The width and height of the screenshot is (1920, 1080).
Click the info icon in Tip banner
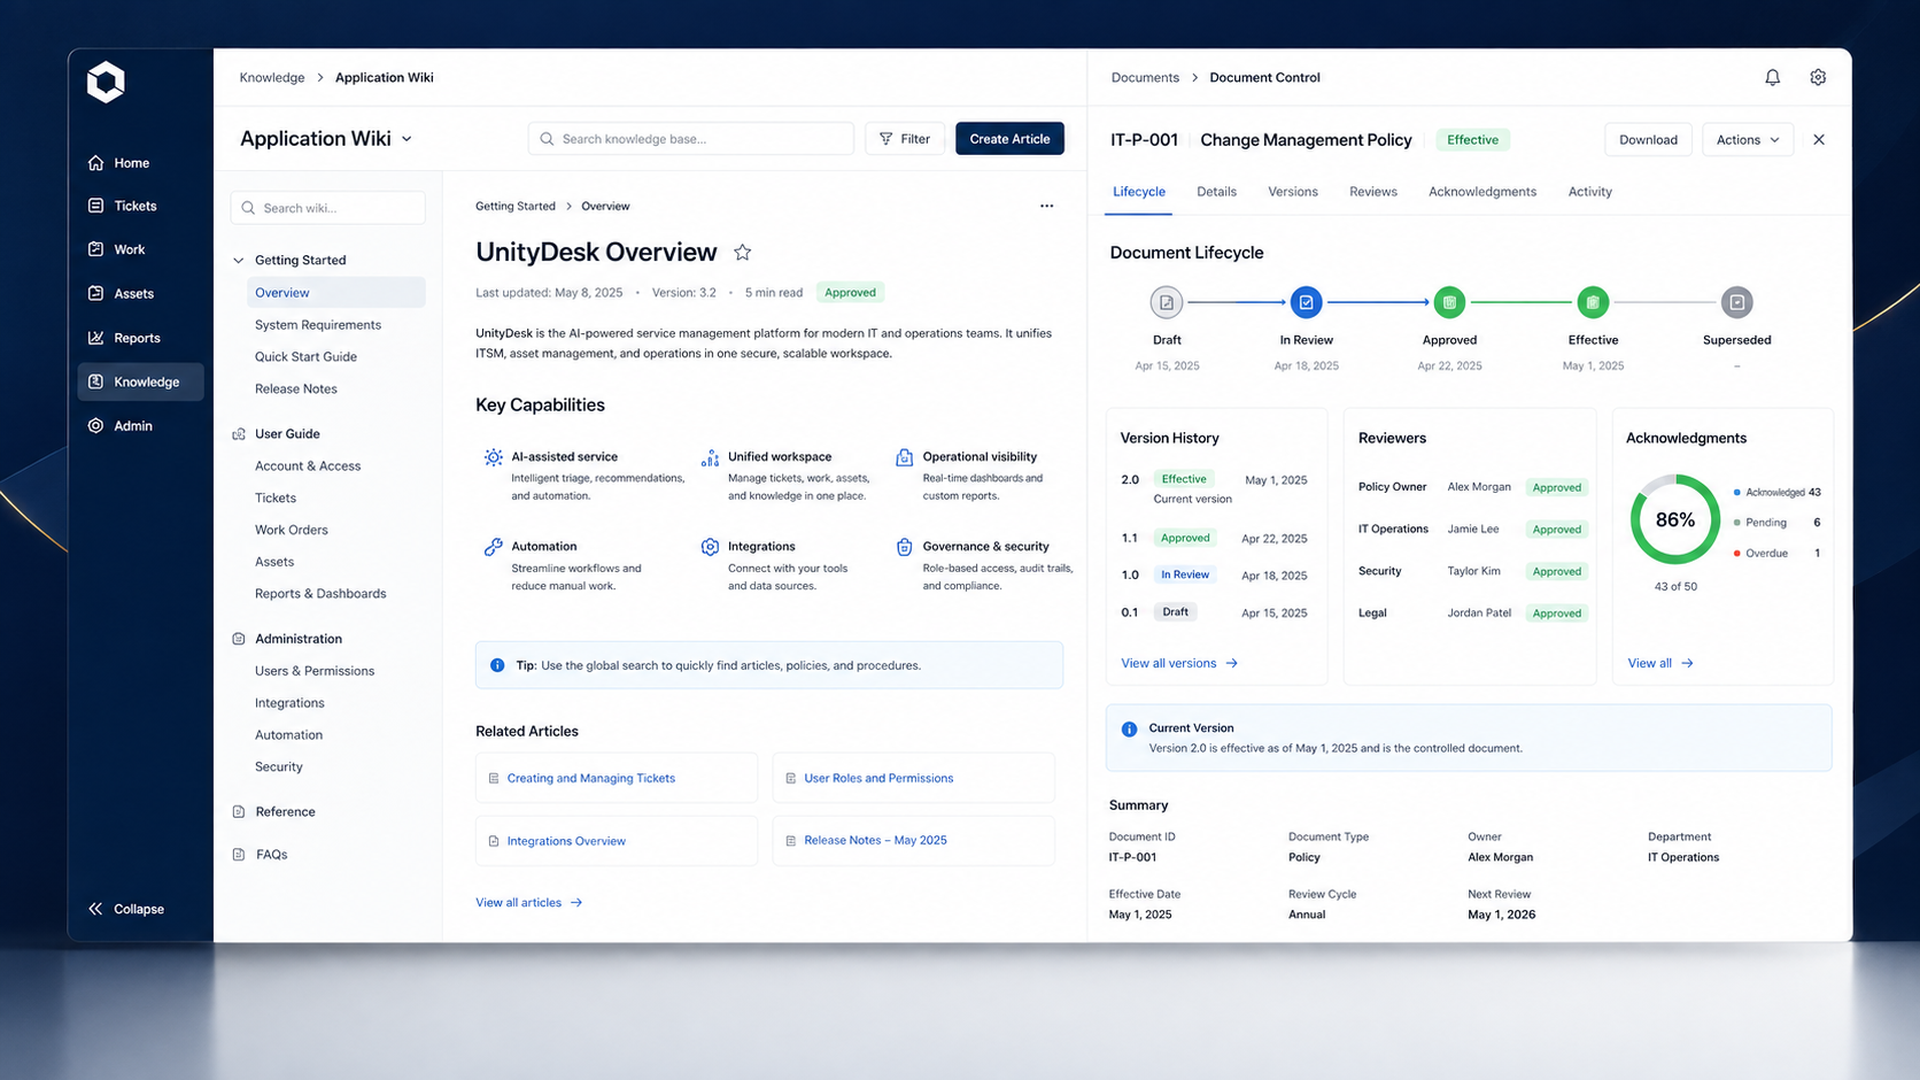click(x=497, y=665)
